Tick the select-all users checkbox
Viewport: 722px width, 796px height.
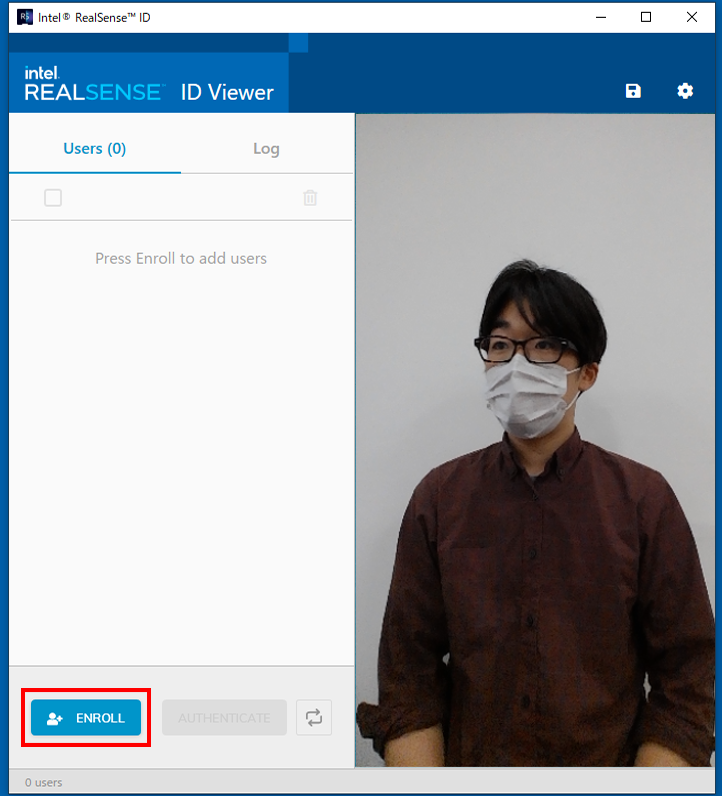[53, 197]
